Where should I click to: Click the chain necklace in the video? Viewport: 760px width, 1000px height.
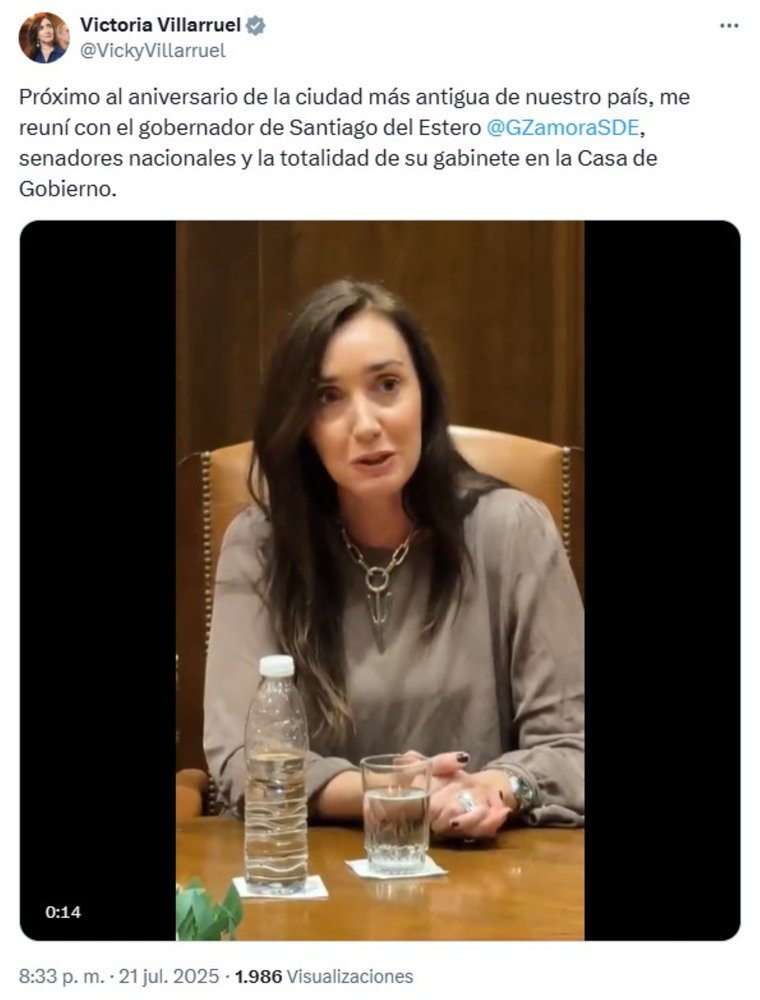click(x=379, y=584)
